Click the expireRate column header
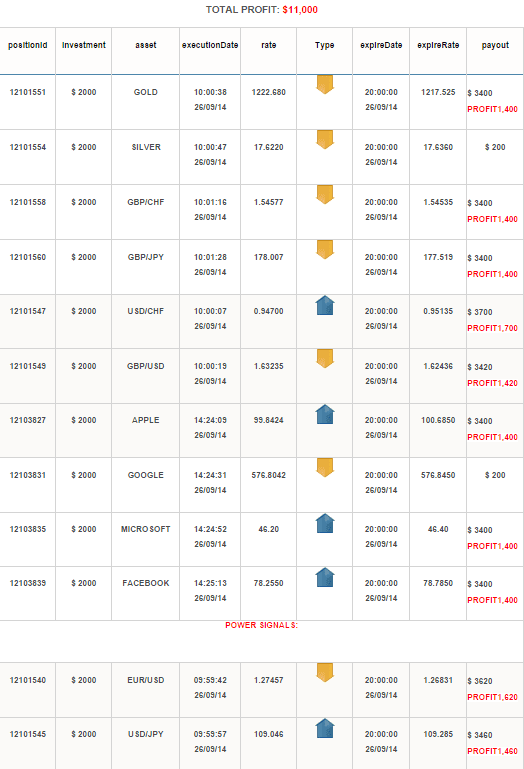The width and height of the screenshot is (524, 769). (438, 45)
